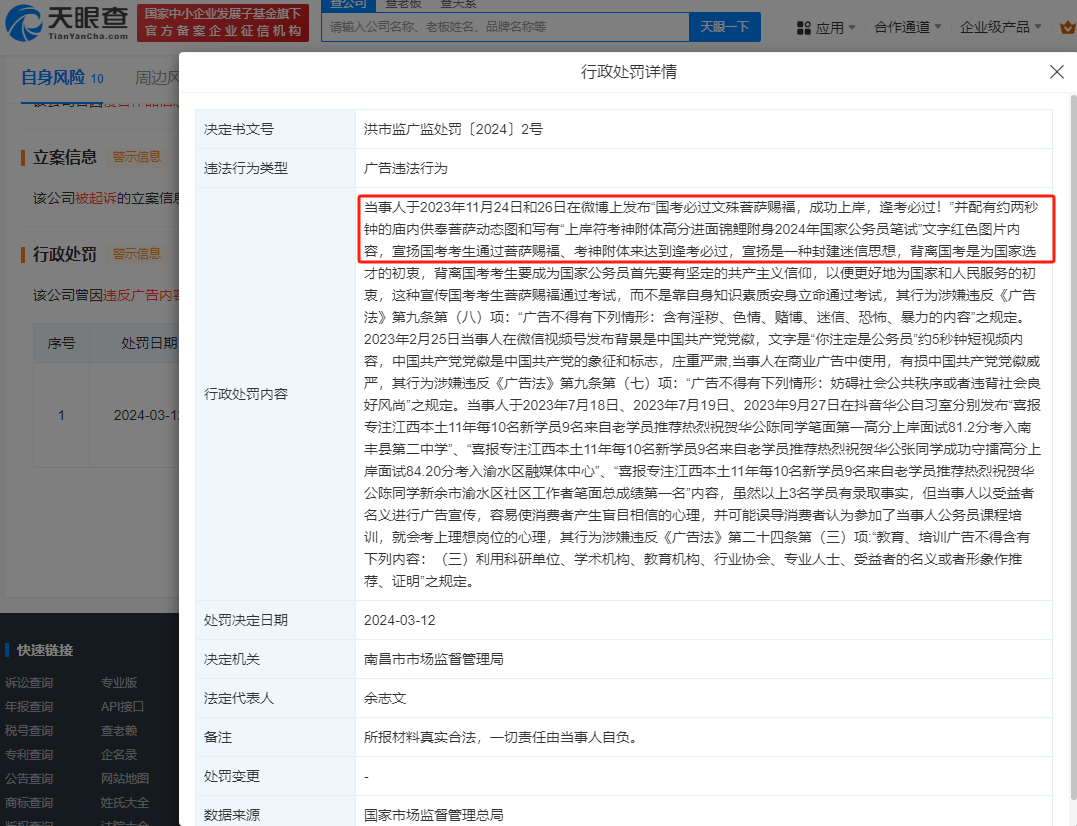Open the API接口 footer link

pos(122,707)
